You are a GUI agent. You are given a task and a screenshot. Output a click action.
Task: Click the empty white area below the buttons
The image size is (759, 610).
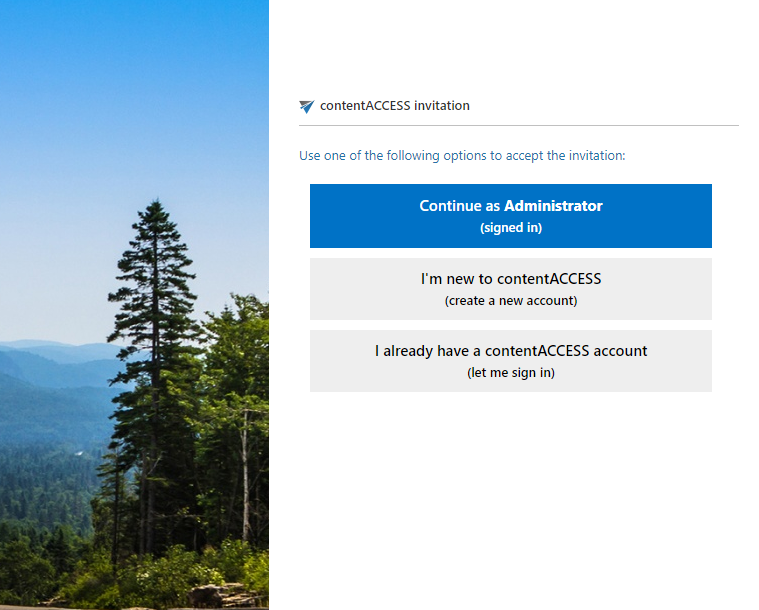[513, 499]
